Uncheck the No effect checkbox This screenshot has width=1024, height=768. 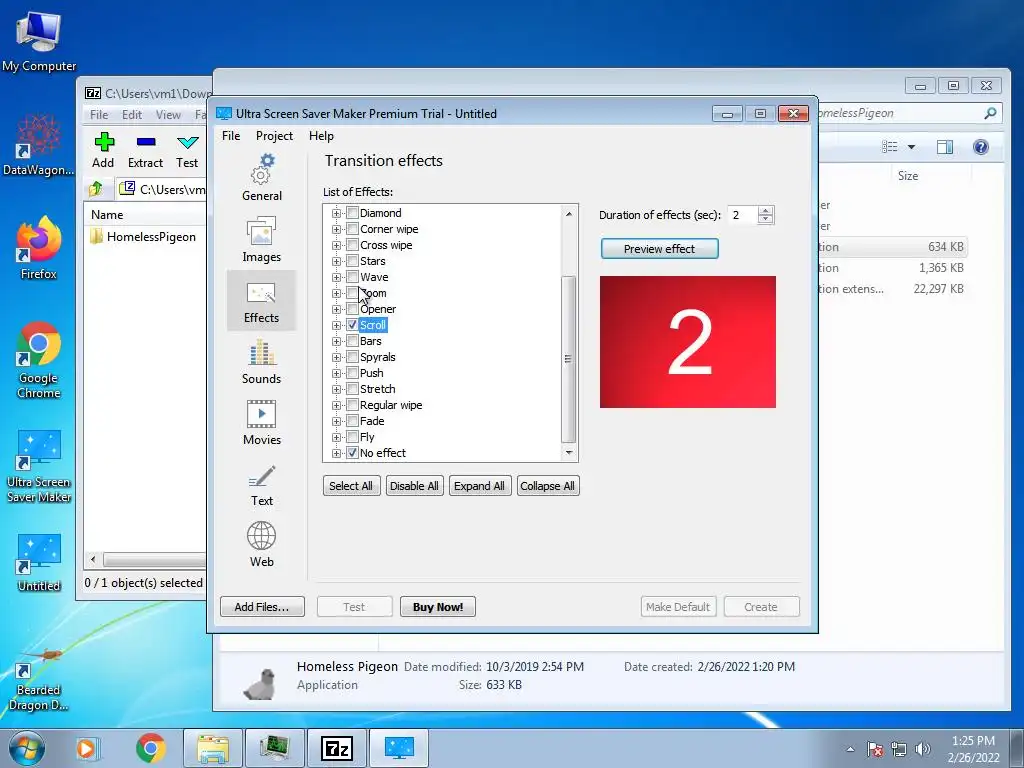353,453
